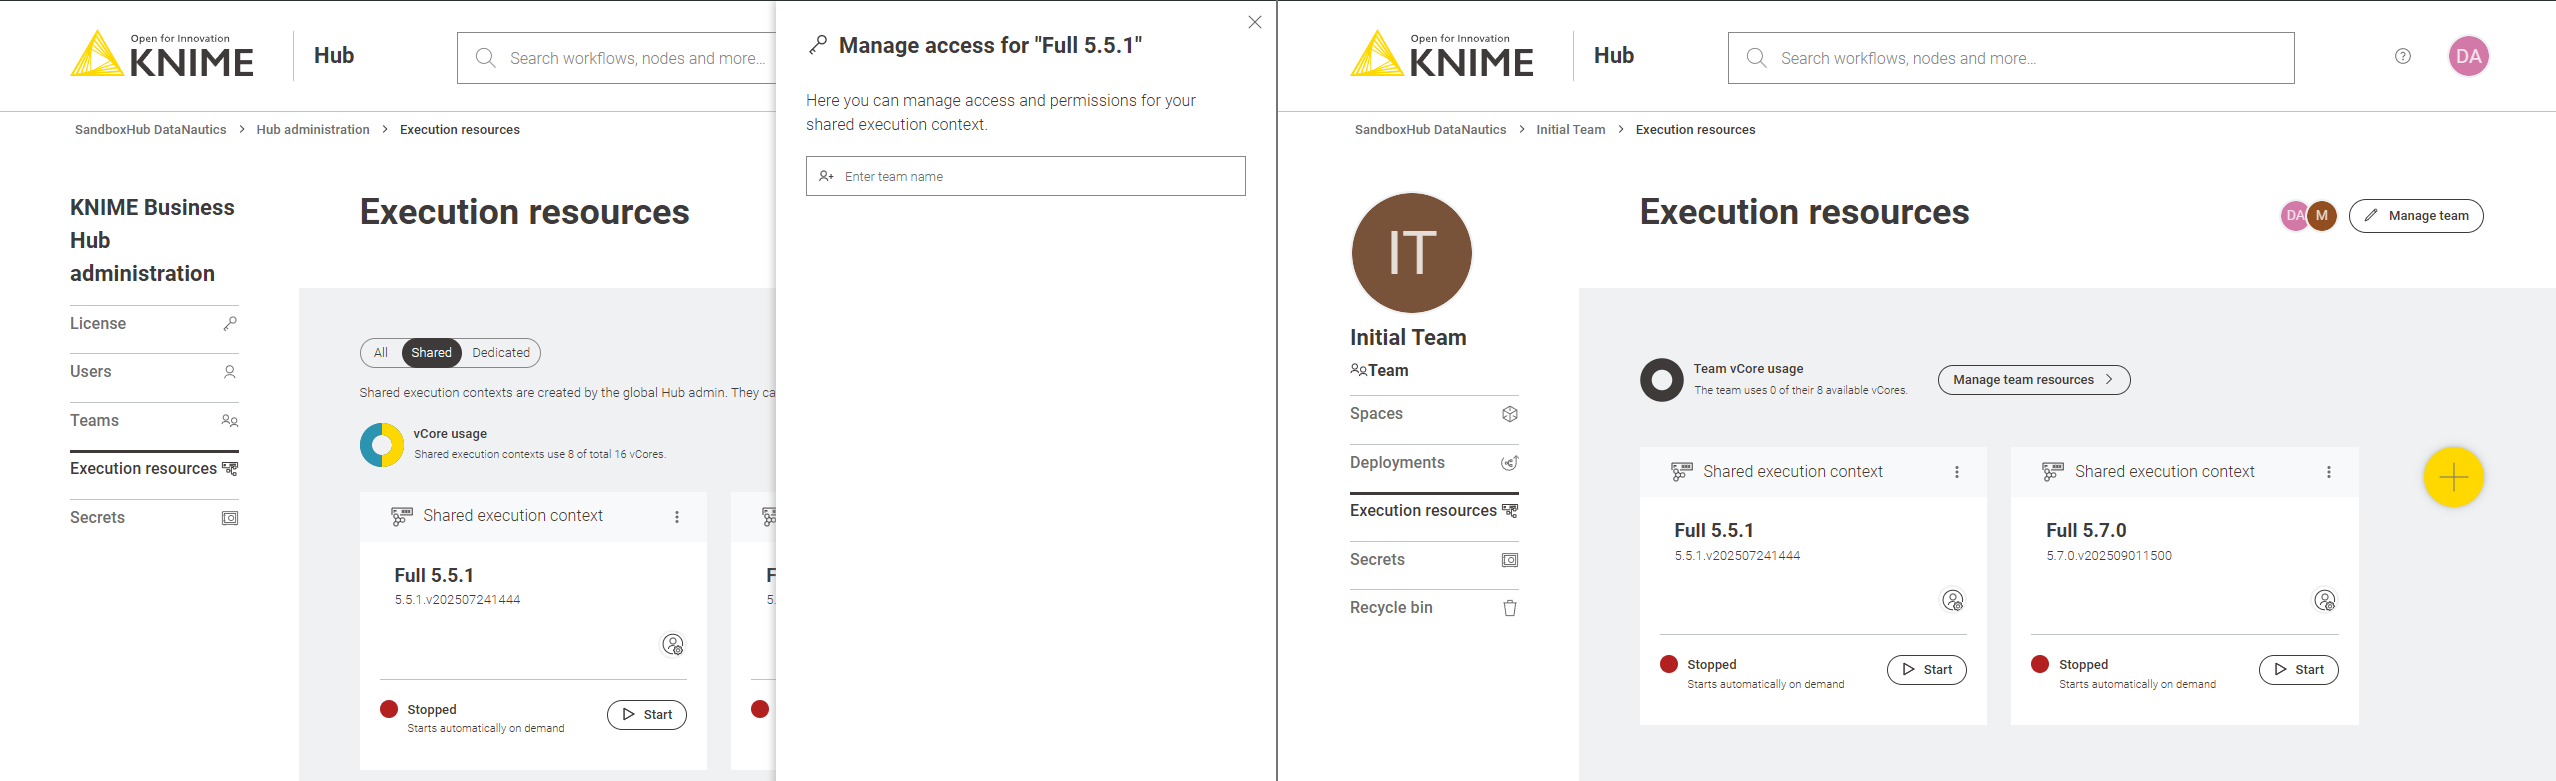The width and height of the screenshot is (2556, 781).
Task: Open the help question mark icon
Action: 2402,57
